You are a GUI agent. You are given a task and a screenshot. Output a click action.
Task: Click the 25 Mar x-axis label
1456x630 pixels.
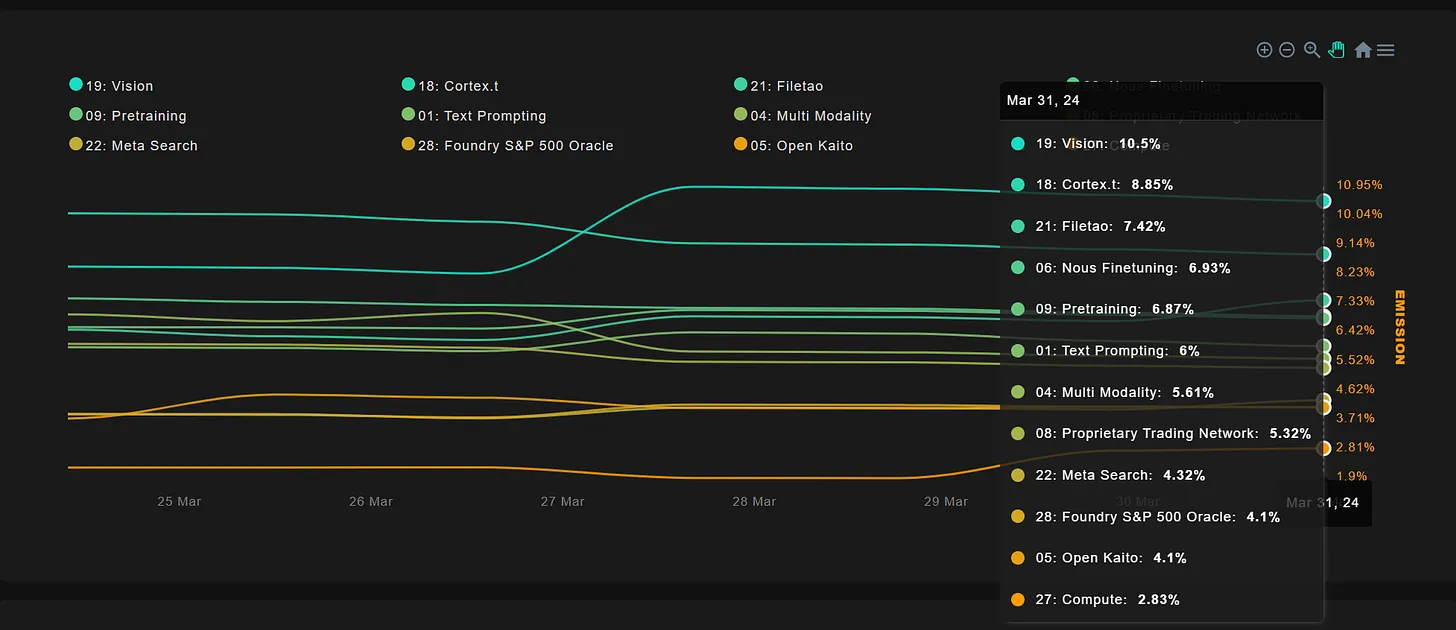179,501
